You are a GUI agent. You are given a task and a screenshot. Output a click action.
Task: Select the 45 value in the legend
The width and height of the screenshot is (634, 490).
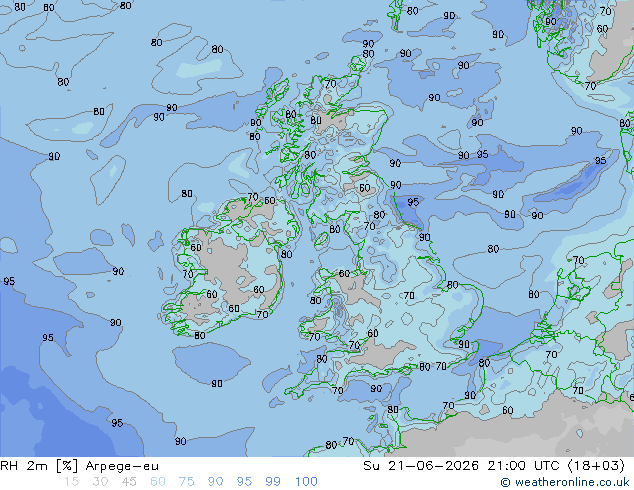tap(129, 482)
